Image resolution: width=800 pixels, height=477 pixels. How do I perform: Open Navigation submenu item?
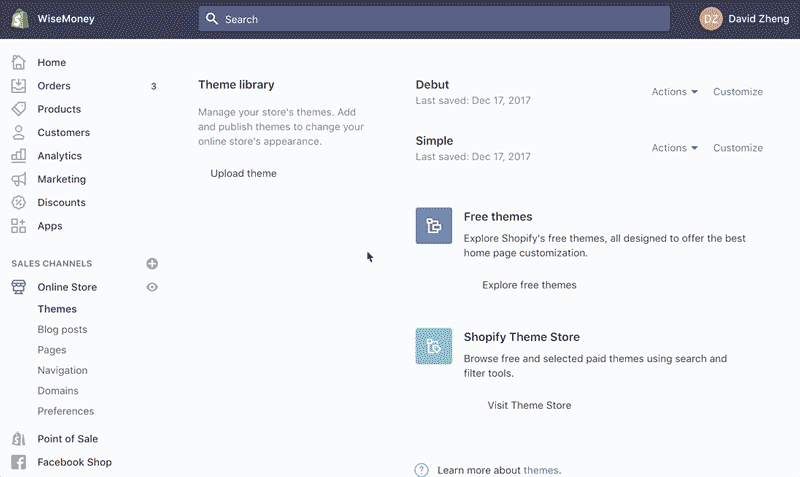point(62,370)
